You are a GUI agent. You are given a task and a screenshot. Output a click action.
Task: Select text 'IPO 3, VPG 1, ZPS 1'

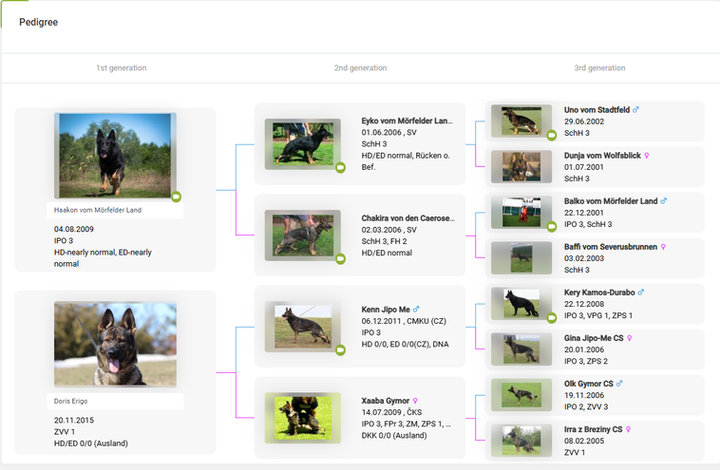coord(598,315)
